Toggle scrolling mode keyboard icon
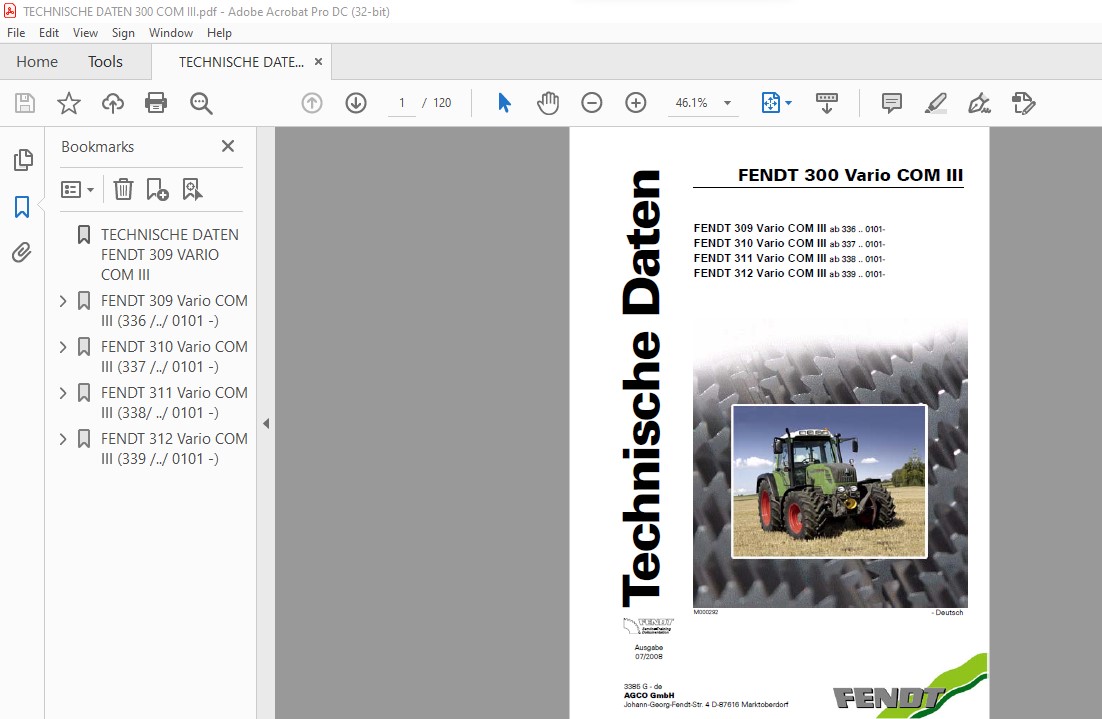Image resolution: width=1102 pixels, height=719 pixels. click(826, 103)
